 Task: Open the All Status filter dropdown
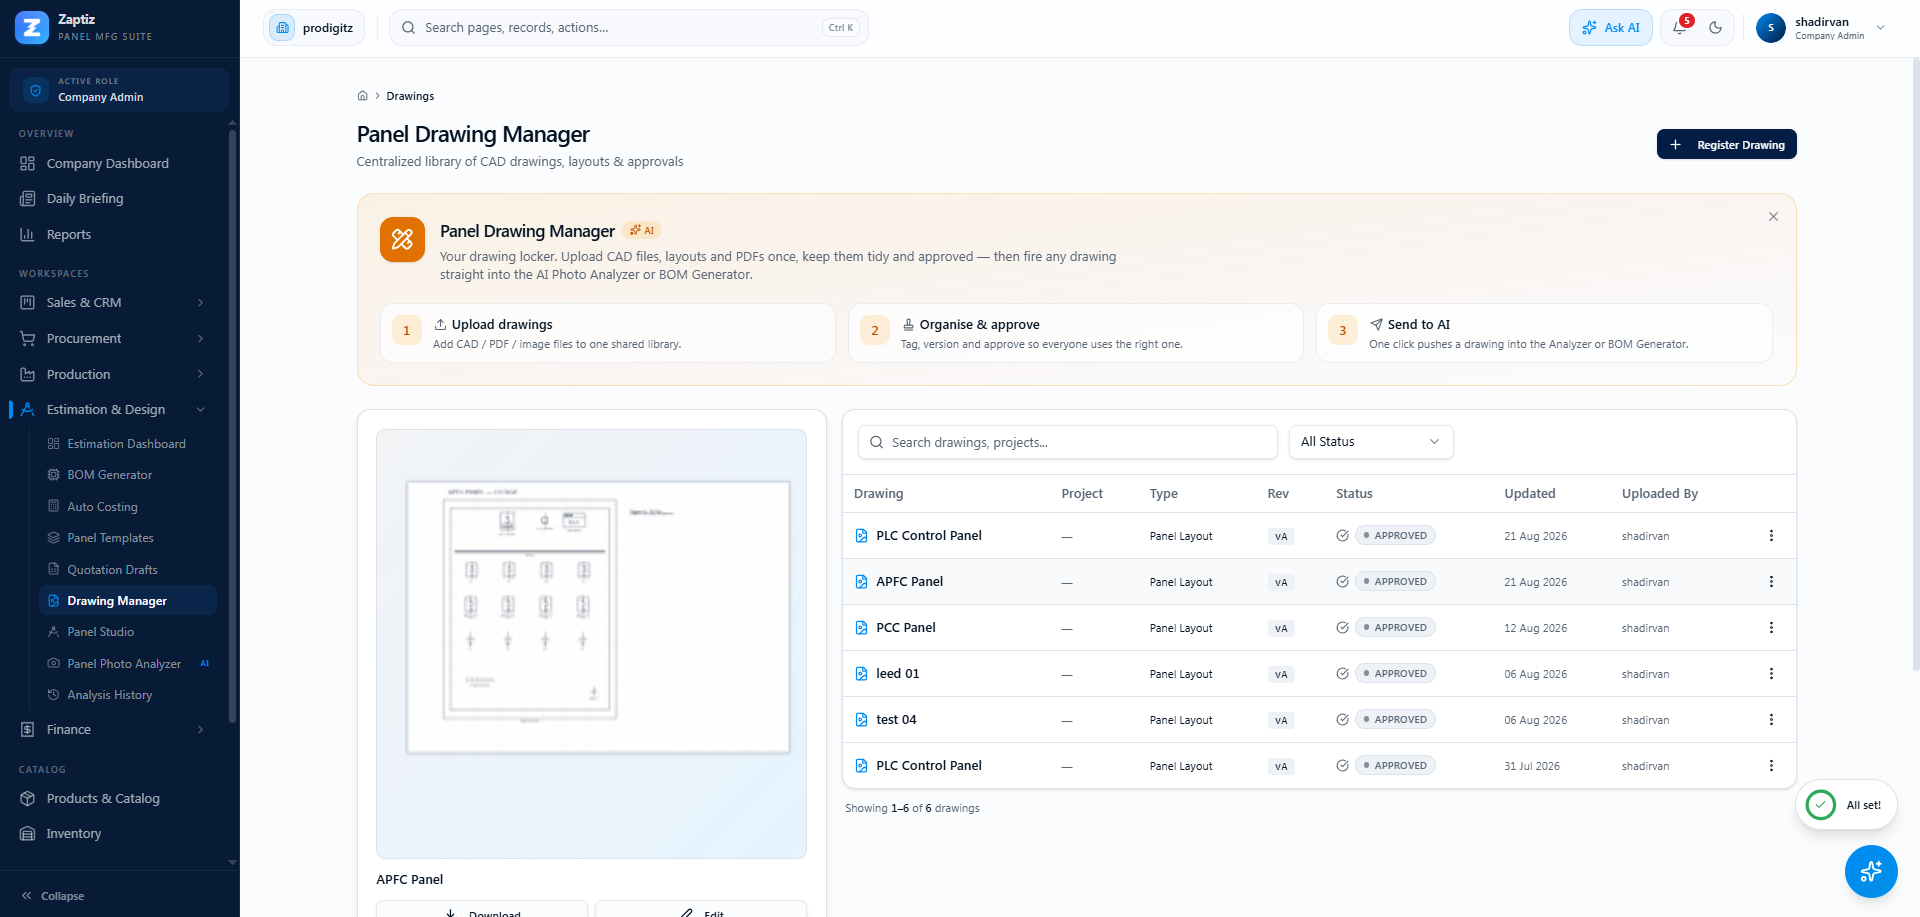coord(1371,442)
